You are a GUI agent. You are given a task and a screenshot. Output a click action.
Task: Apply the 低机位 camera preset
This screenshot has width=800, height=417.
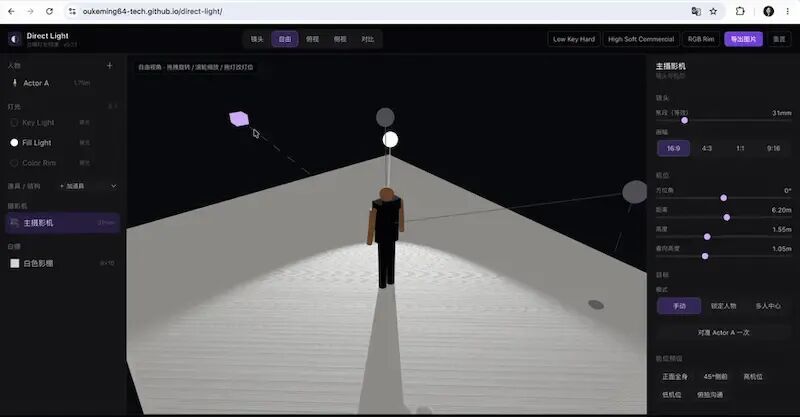pos(671,395)
